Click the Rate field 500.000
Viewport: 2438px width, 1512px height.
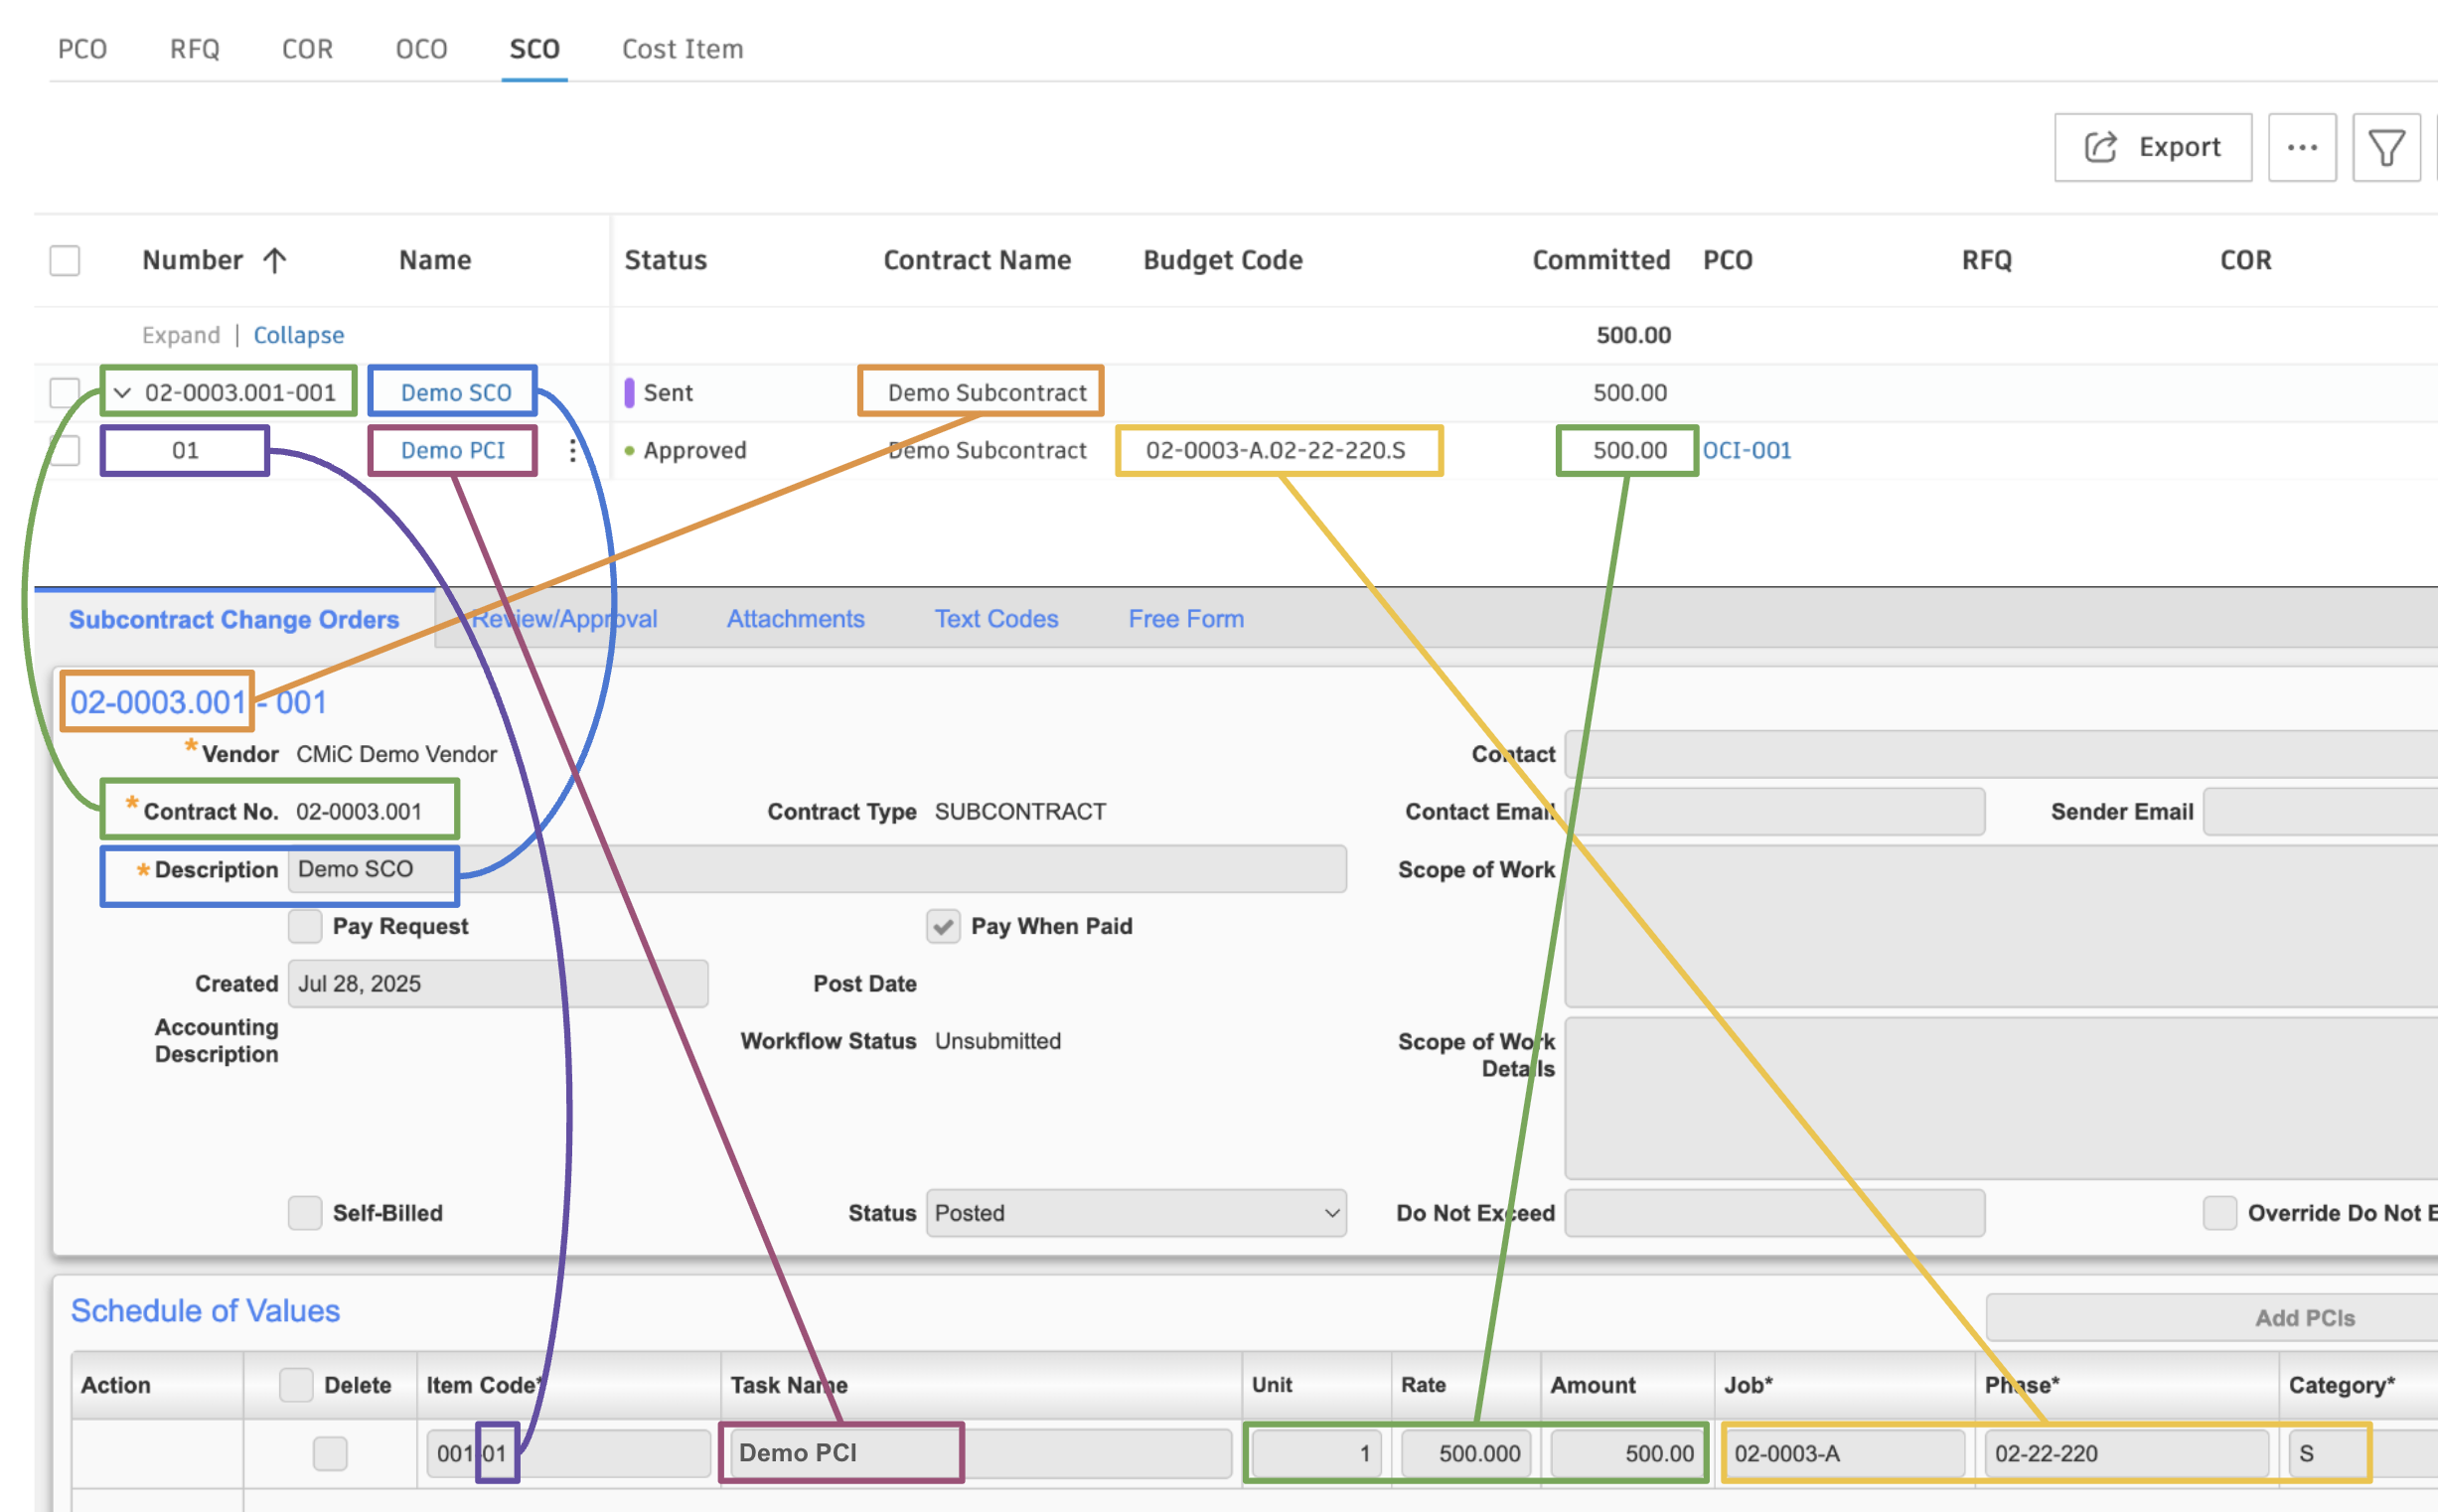[x=1466, y=1453]
